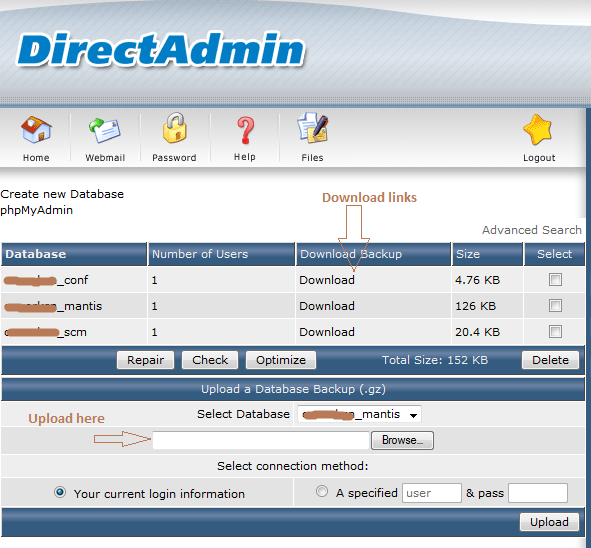The height and width of the screenshot is (548, 591).
Task: Focus the specified user input field
Action: pyautogui.click(x=432, y=493)
